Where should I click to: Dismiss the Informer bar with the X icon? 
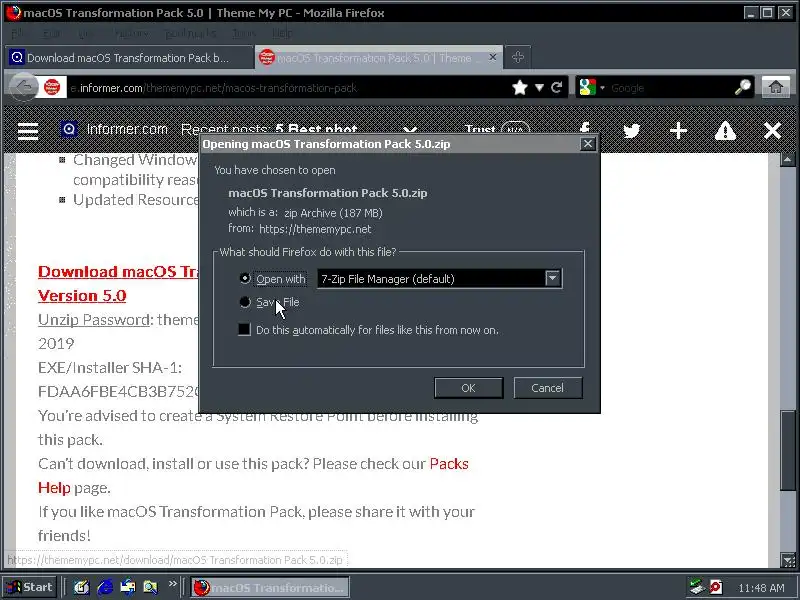click(772, 131)
